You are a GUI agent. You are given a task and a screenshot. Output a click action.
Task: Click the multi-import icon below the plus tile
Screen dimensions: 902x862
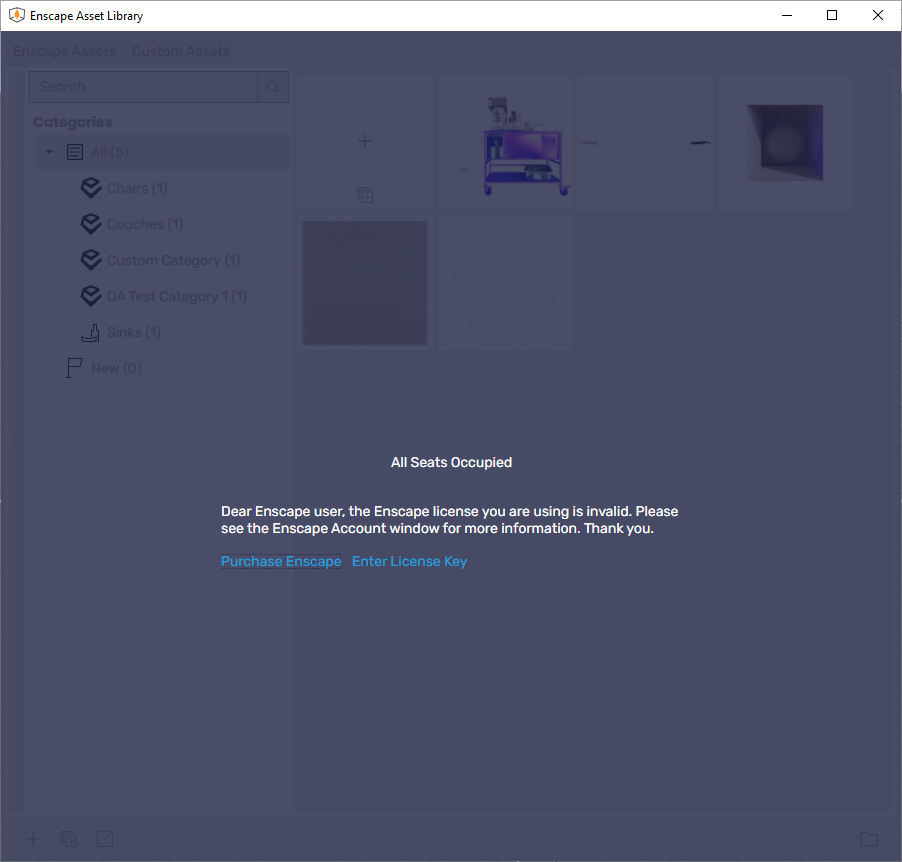365,196
